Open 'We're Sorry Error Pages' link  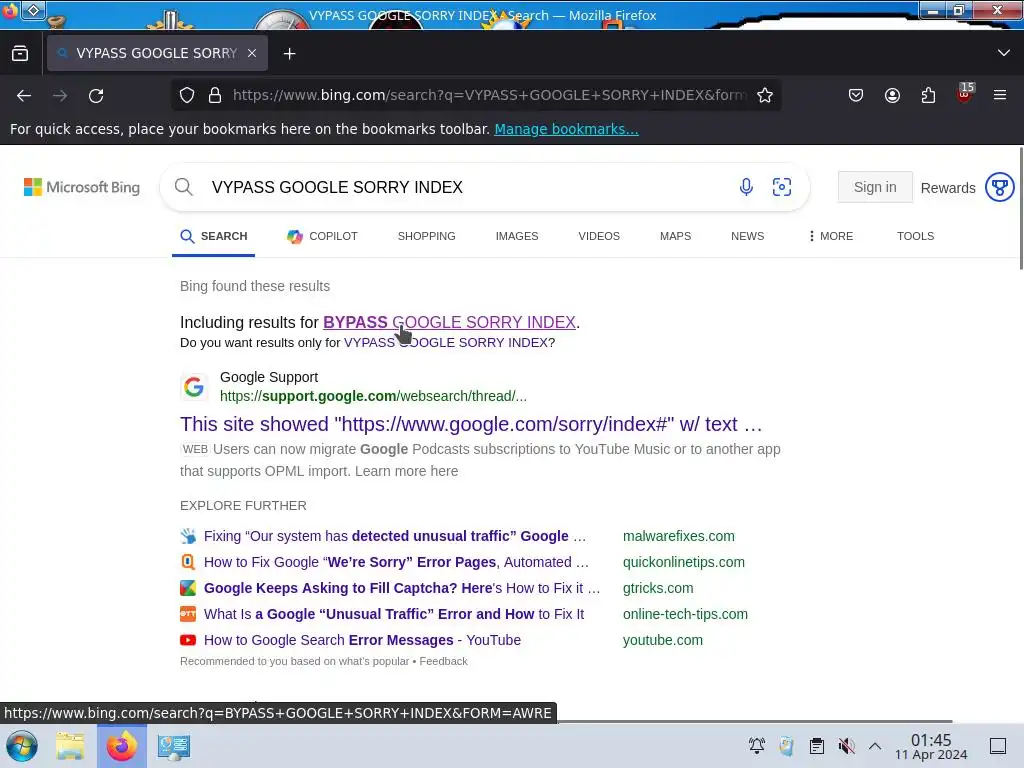(396, 562)
